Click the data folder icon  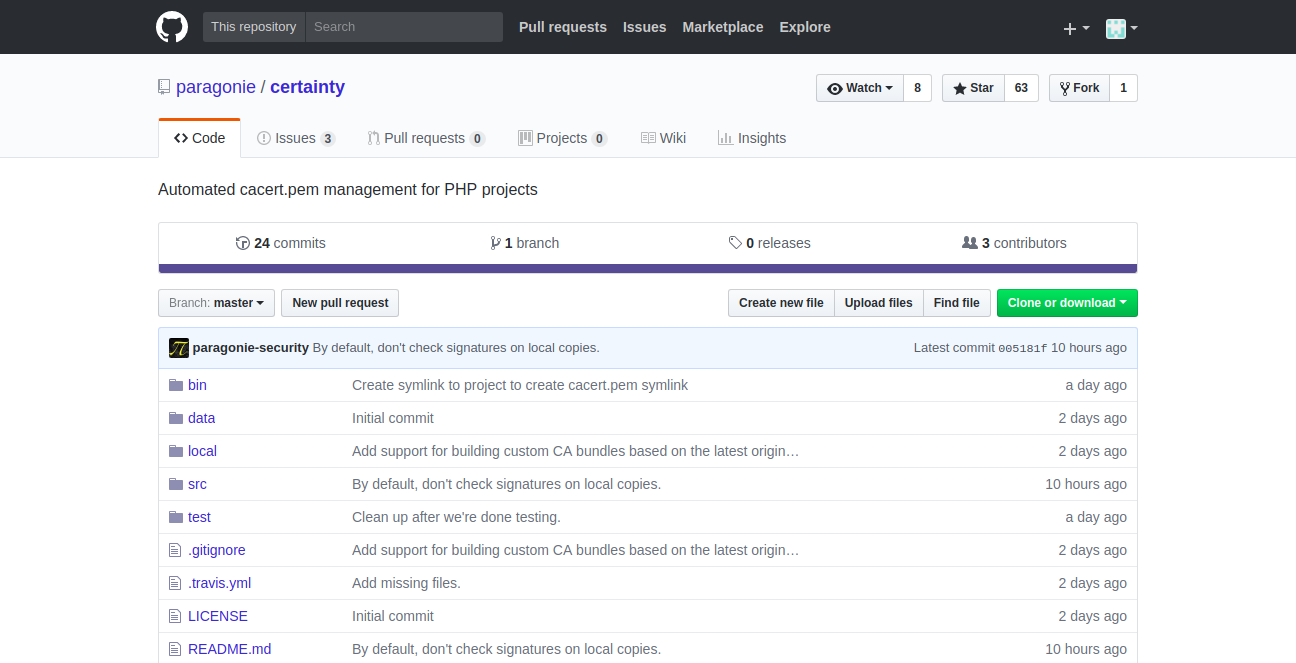[x=176, y=418]
